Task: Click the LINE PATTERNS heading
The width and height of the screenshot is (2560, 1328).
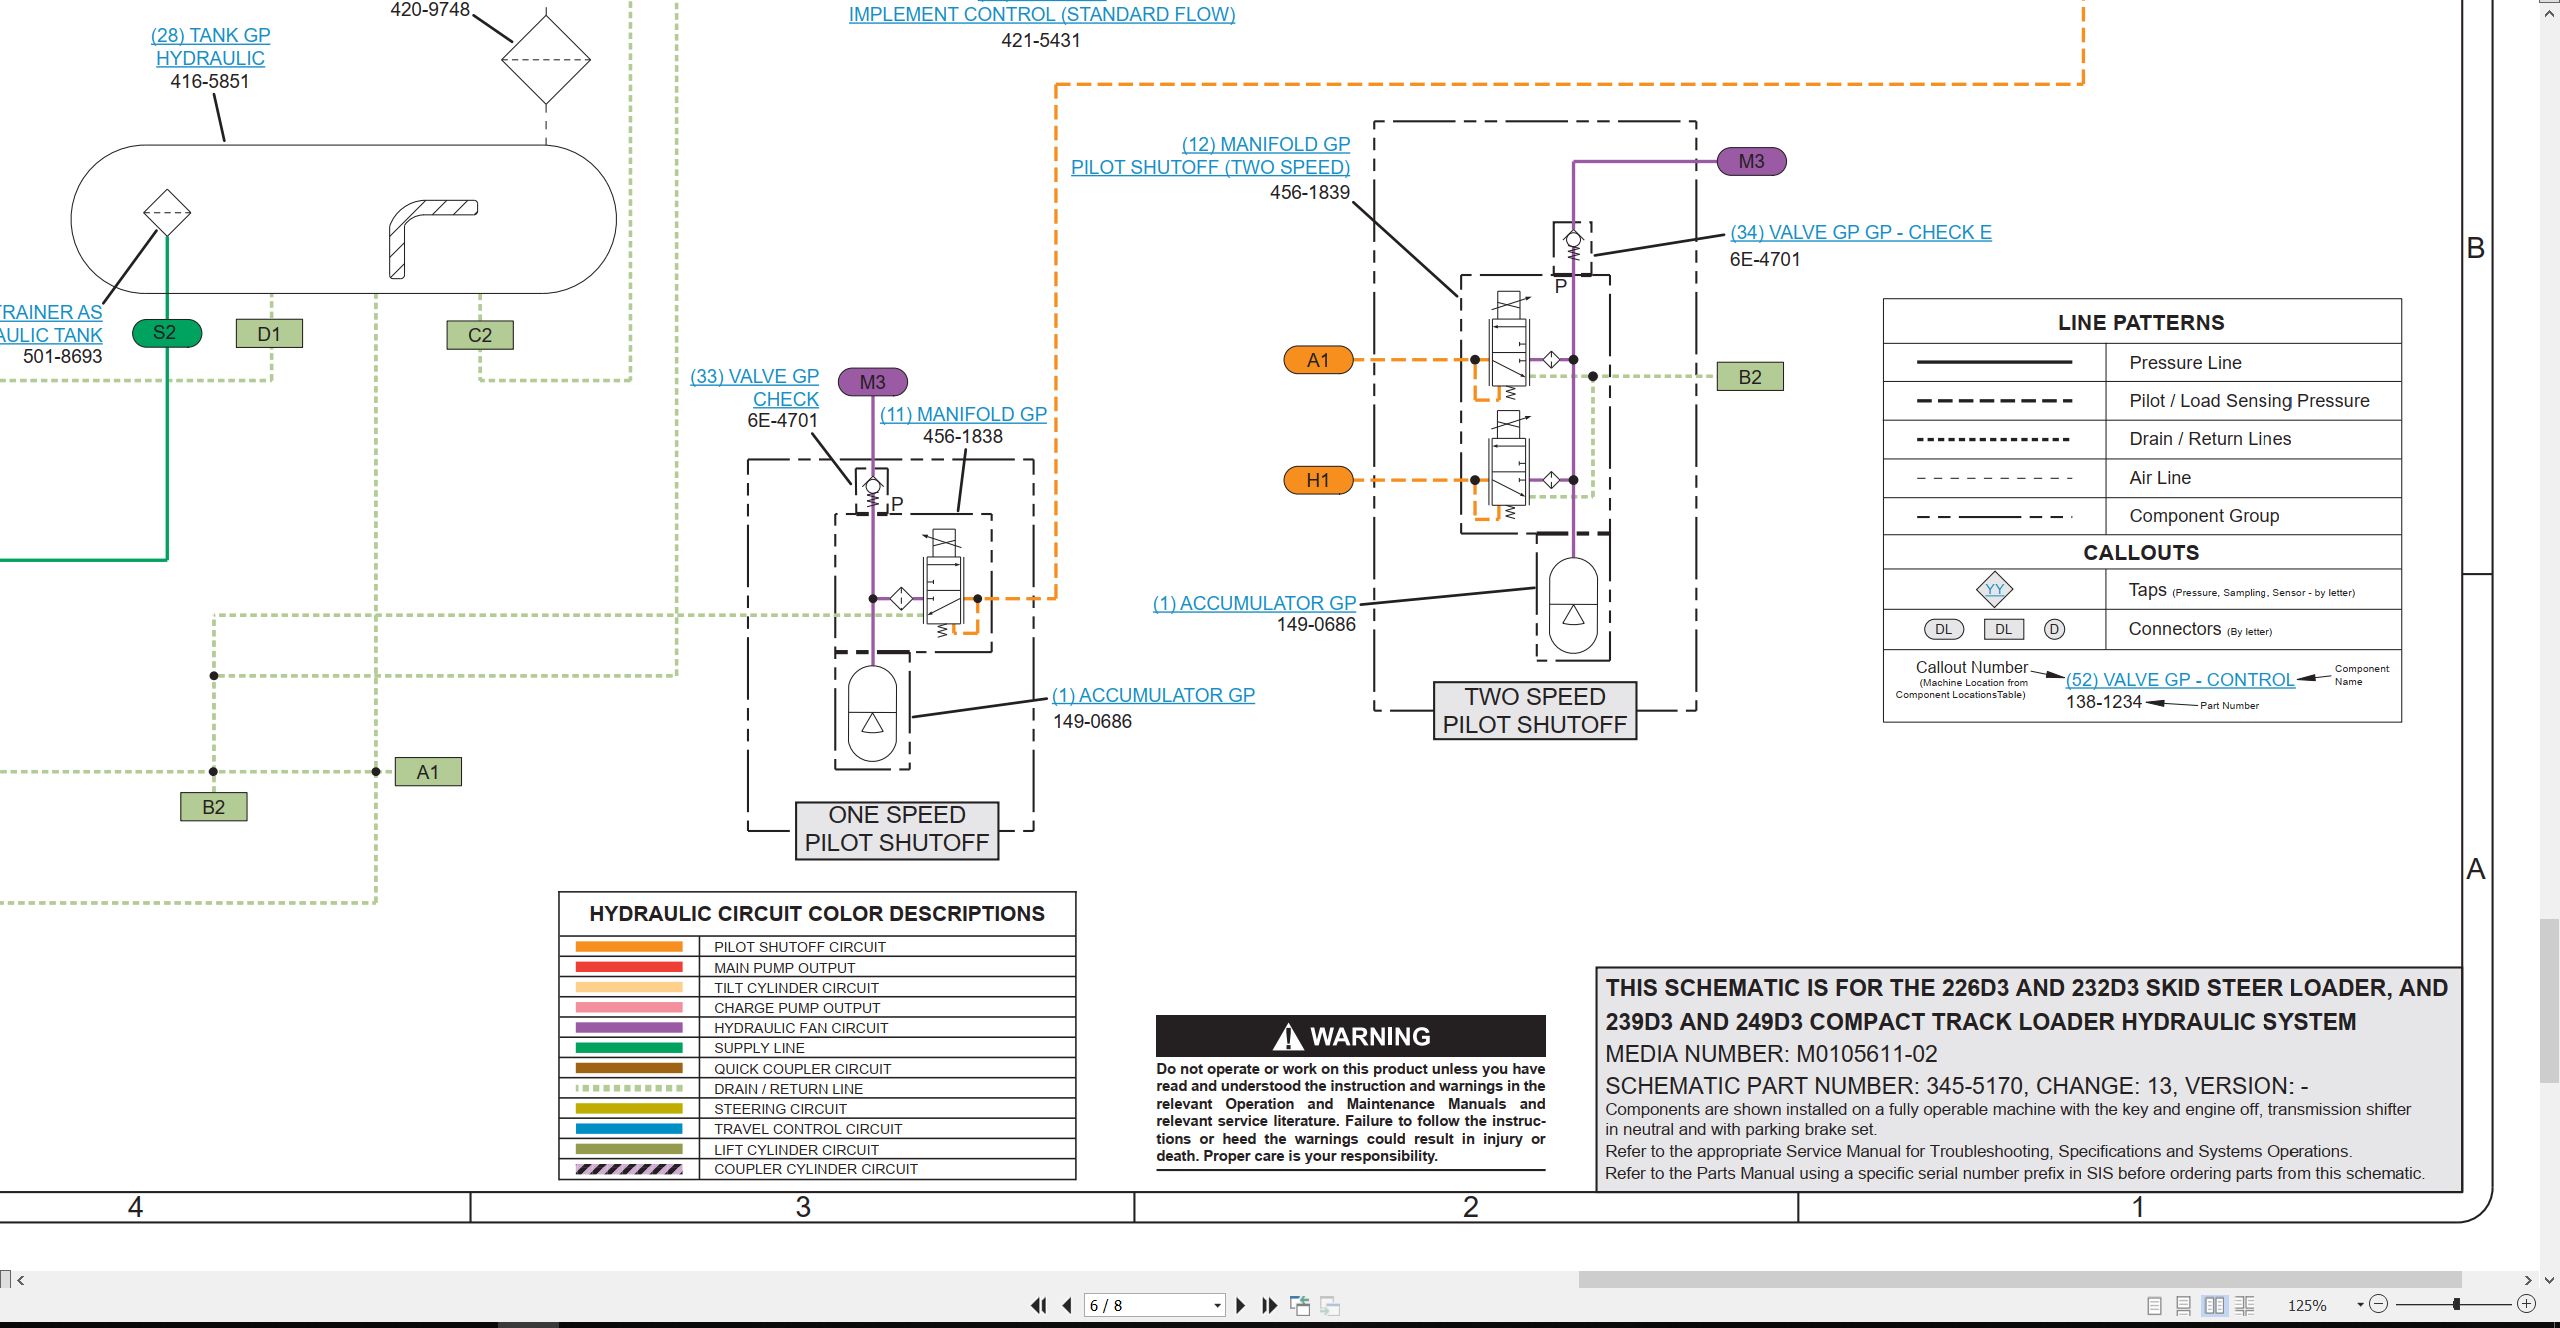Action: pos(2141,323)
